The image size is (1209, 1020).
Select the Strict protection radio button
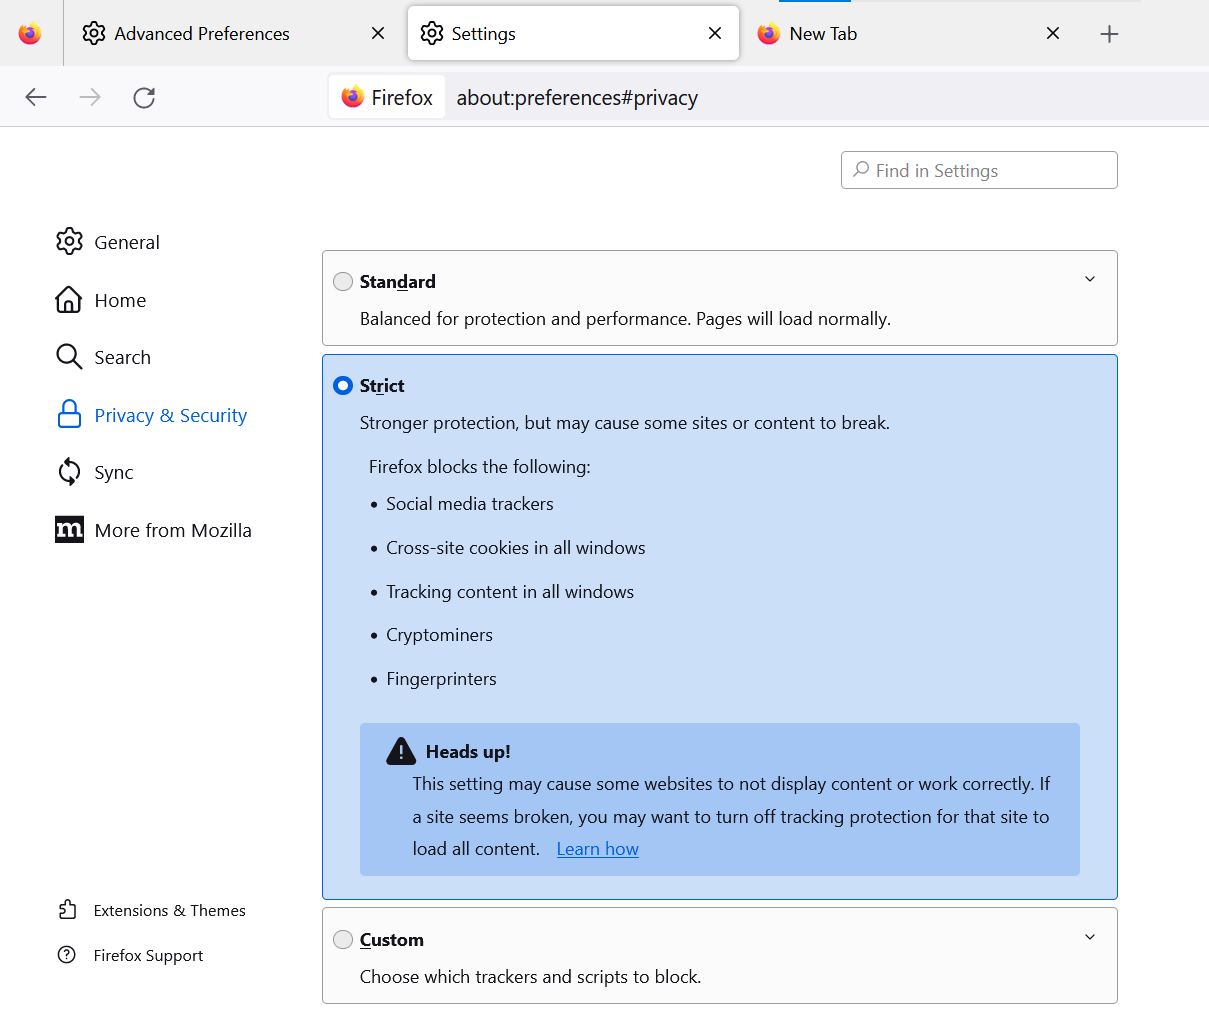[343, 386]
